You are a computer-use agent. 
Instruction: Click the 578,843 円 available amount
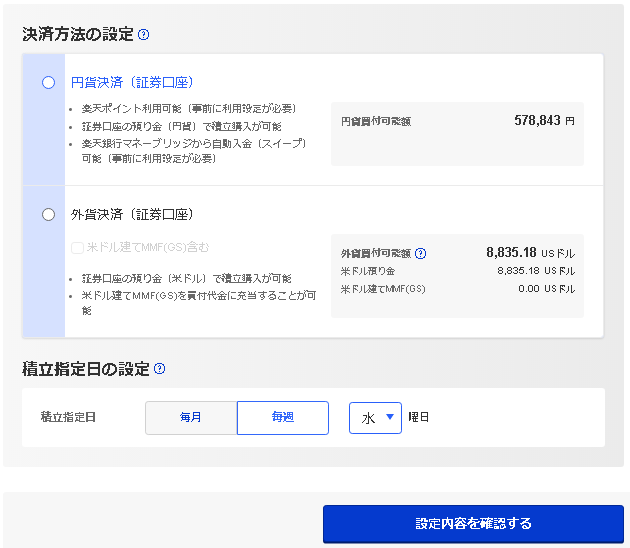point(544,120)
